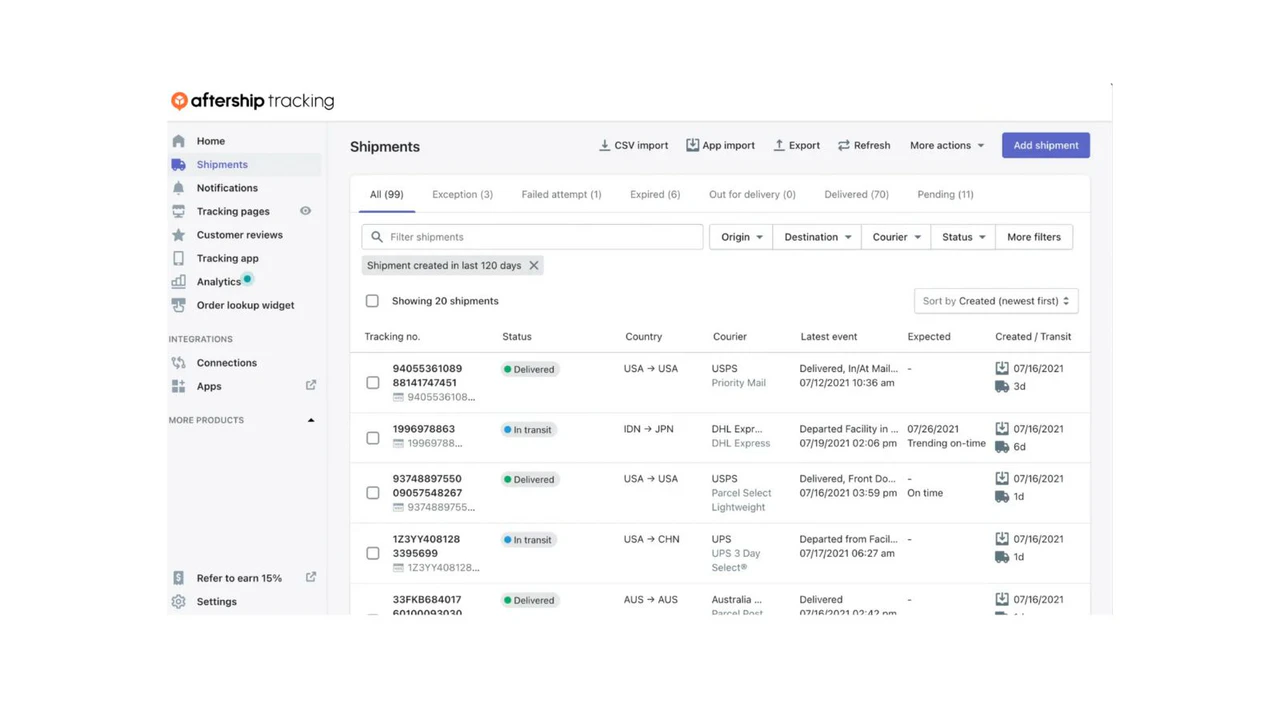Click order icon under tracking number 93748897550
This screenshot has height=720, width=1280.
398,507
